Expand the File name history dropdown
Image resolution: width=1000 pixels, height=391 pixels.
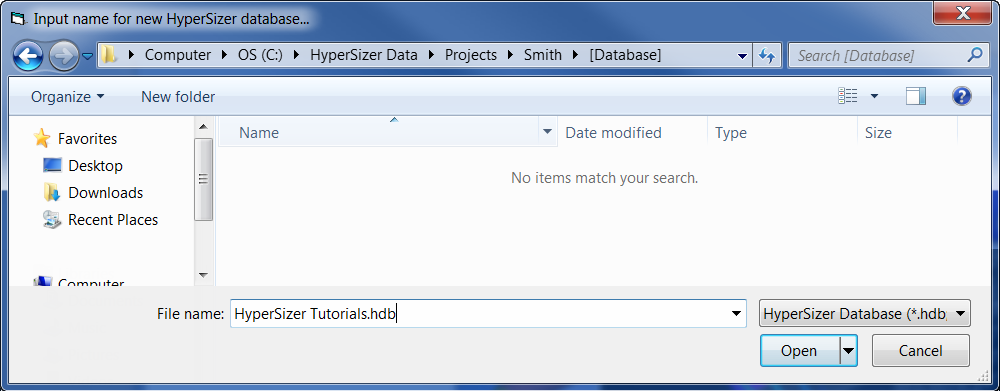tap(737, 314)
